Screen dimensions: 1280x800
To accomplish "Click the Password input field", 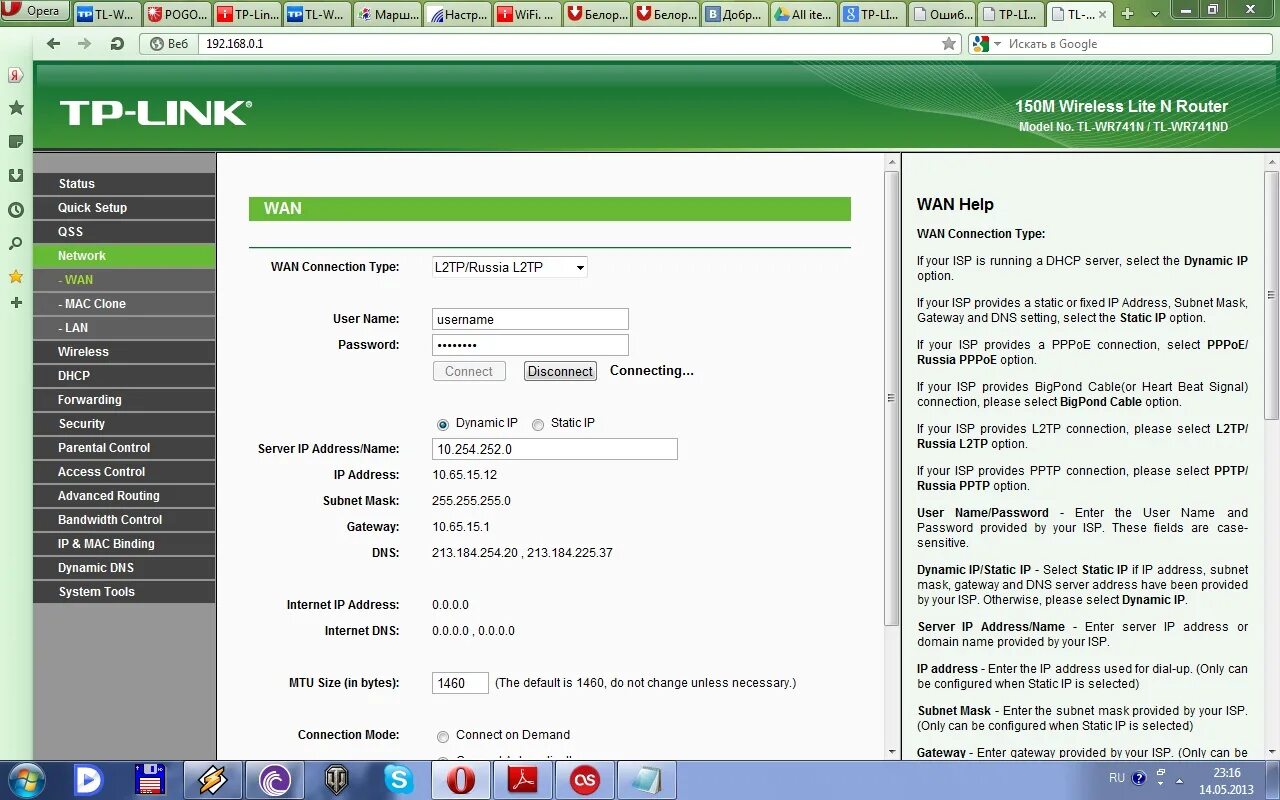I will tap(530, 345).
